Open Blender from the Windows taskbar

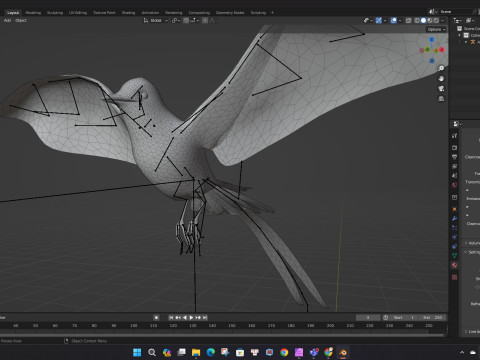pos(343,352)
